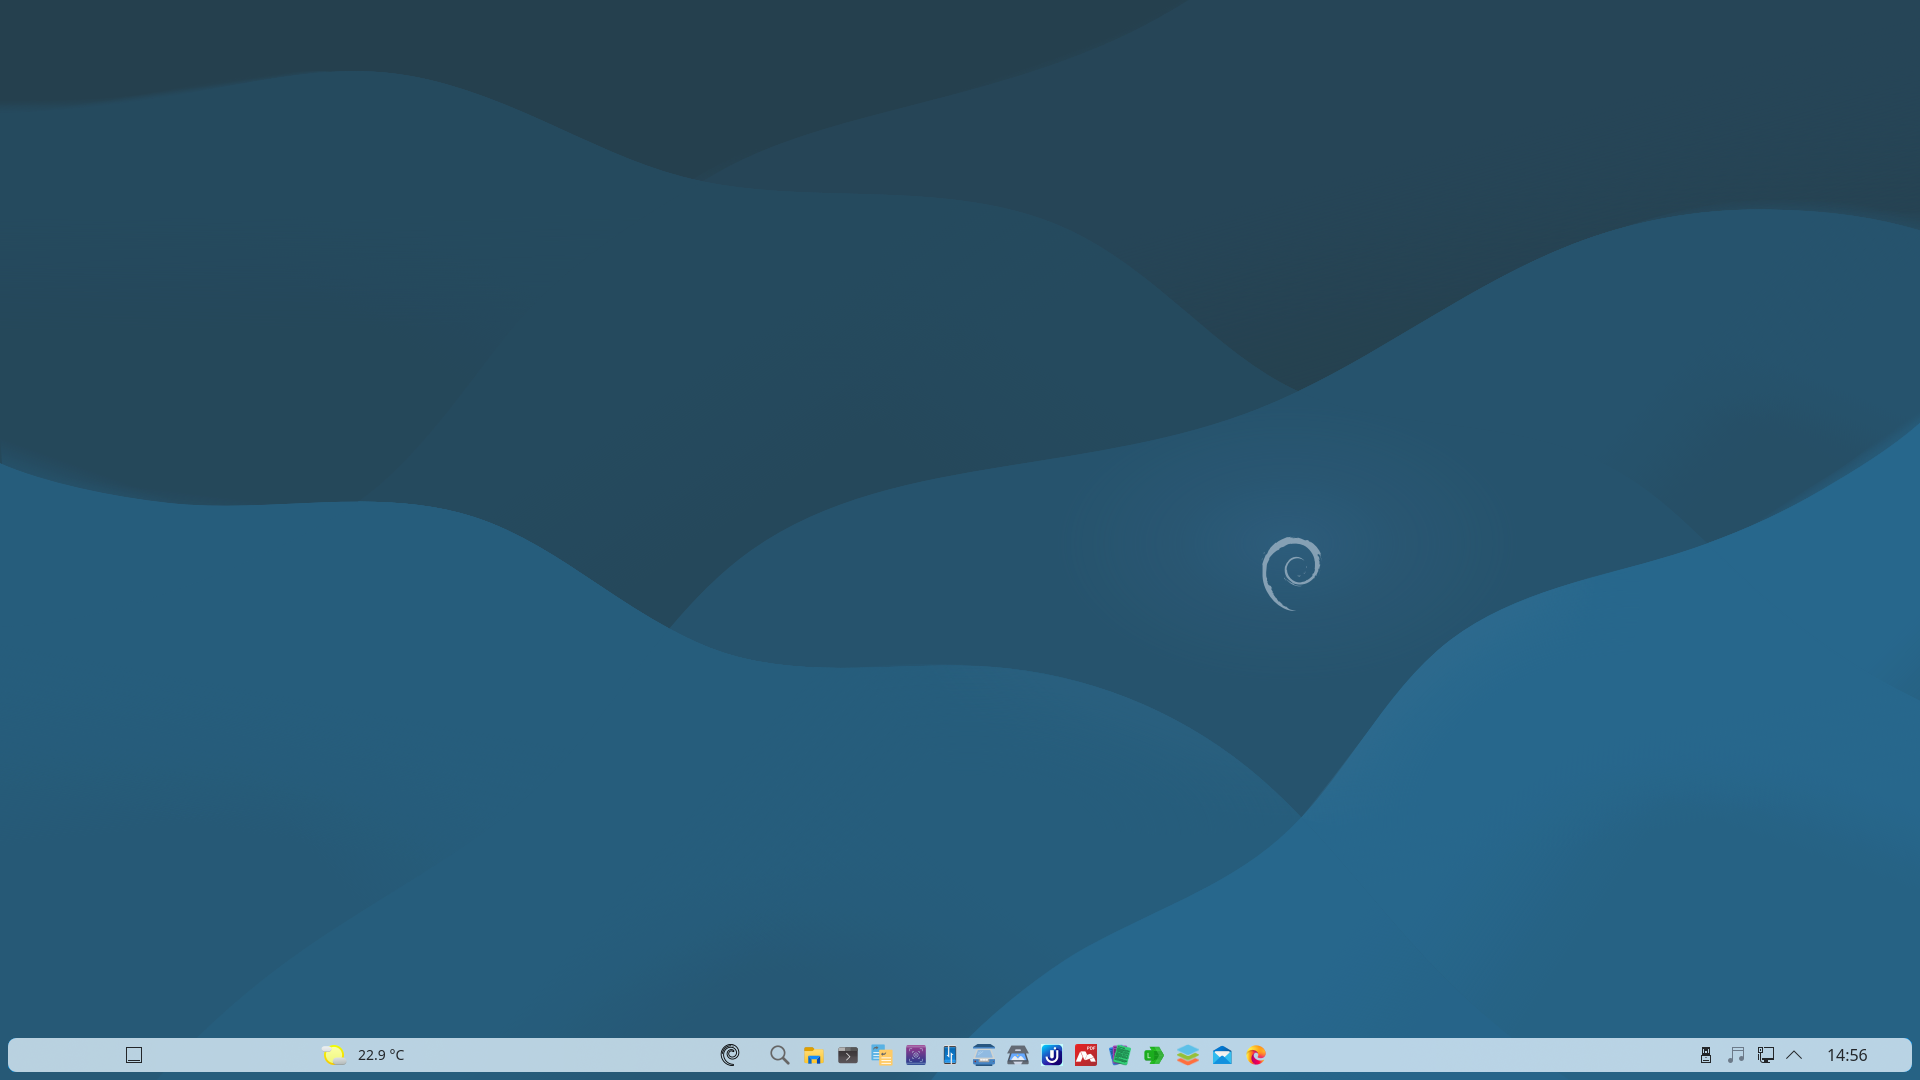Launch the green stacked documents app
Viewport: 1920px width, 1080px height.
(1120, 1055)
